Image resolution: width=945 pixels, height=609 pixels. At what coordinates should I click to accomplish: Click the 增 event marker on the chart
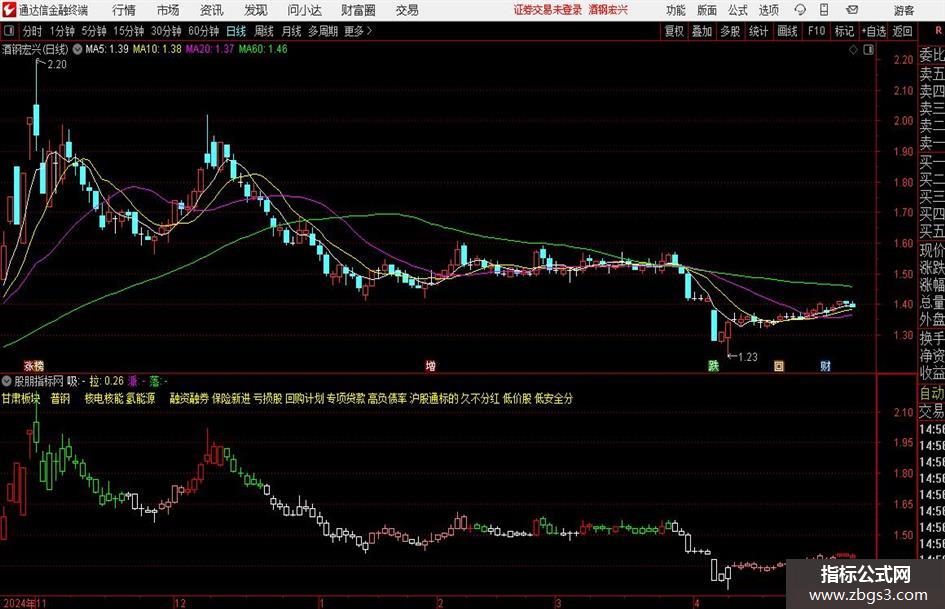click(x=430, y=365)
